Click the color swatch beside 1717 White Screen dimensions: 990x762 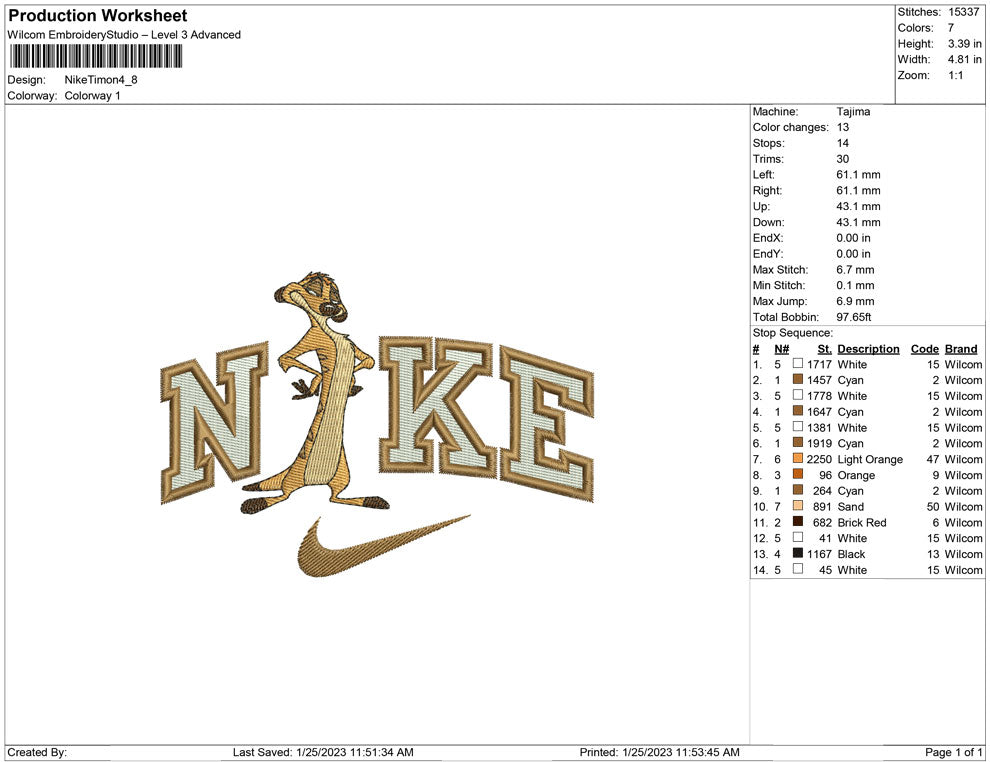pyautogui.click(x=798, y=364)
